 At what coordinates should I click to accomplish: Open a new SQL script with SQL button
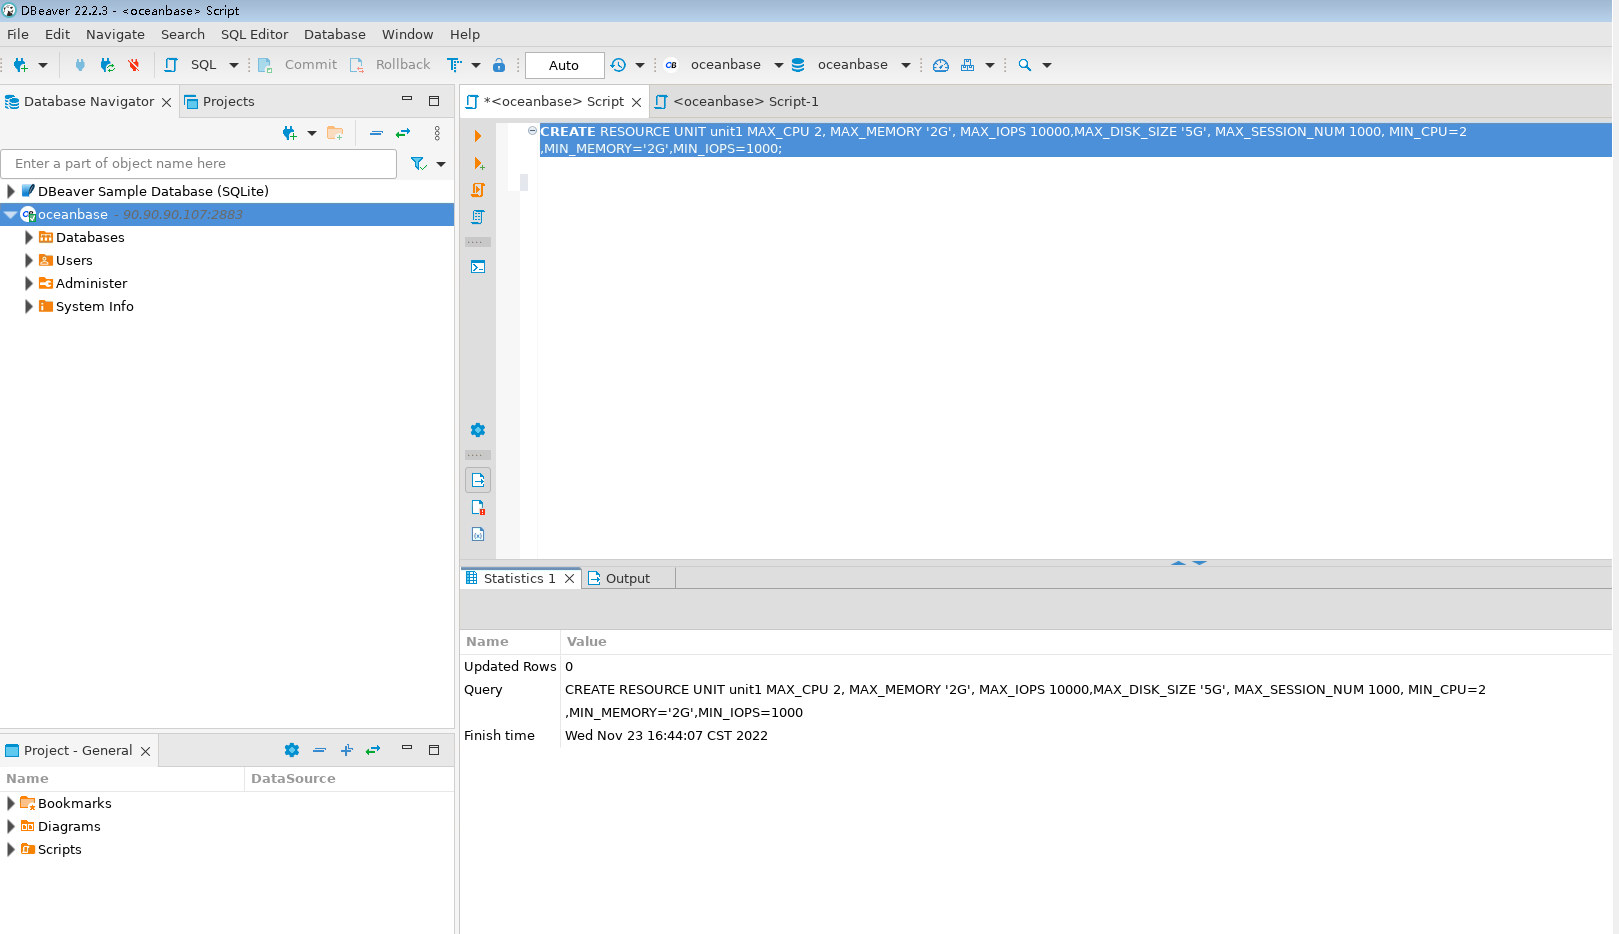192,65
